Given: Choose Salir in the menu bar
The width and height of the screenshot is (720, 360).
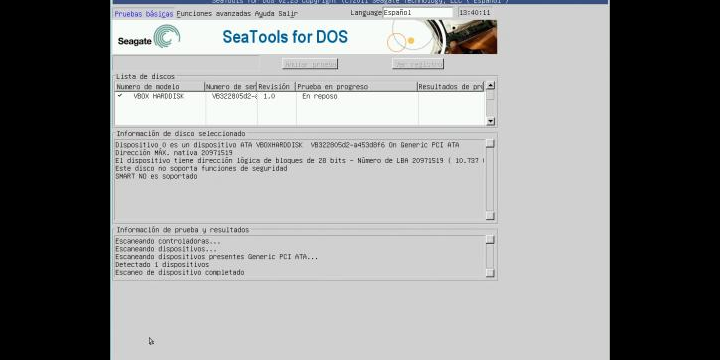Looking at the screenshot, I should click(x=288, y=14).
